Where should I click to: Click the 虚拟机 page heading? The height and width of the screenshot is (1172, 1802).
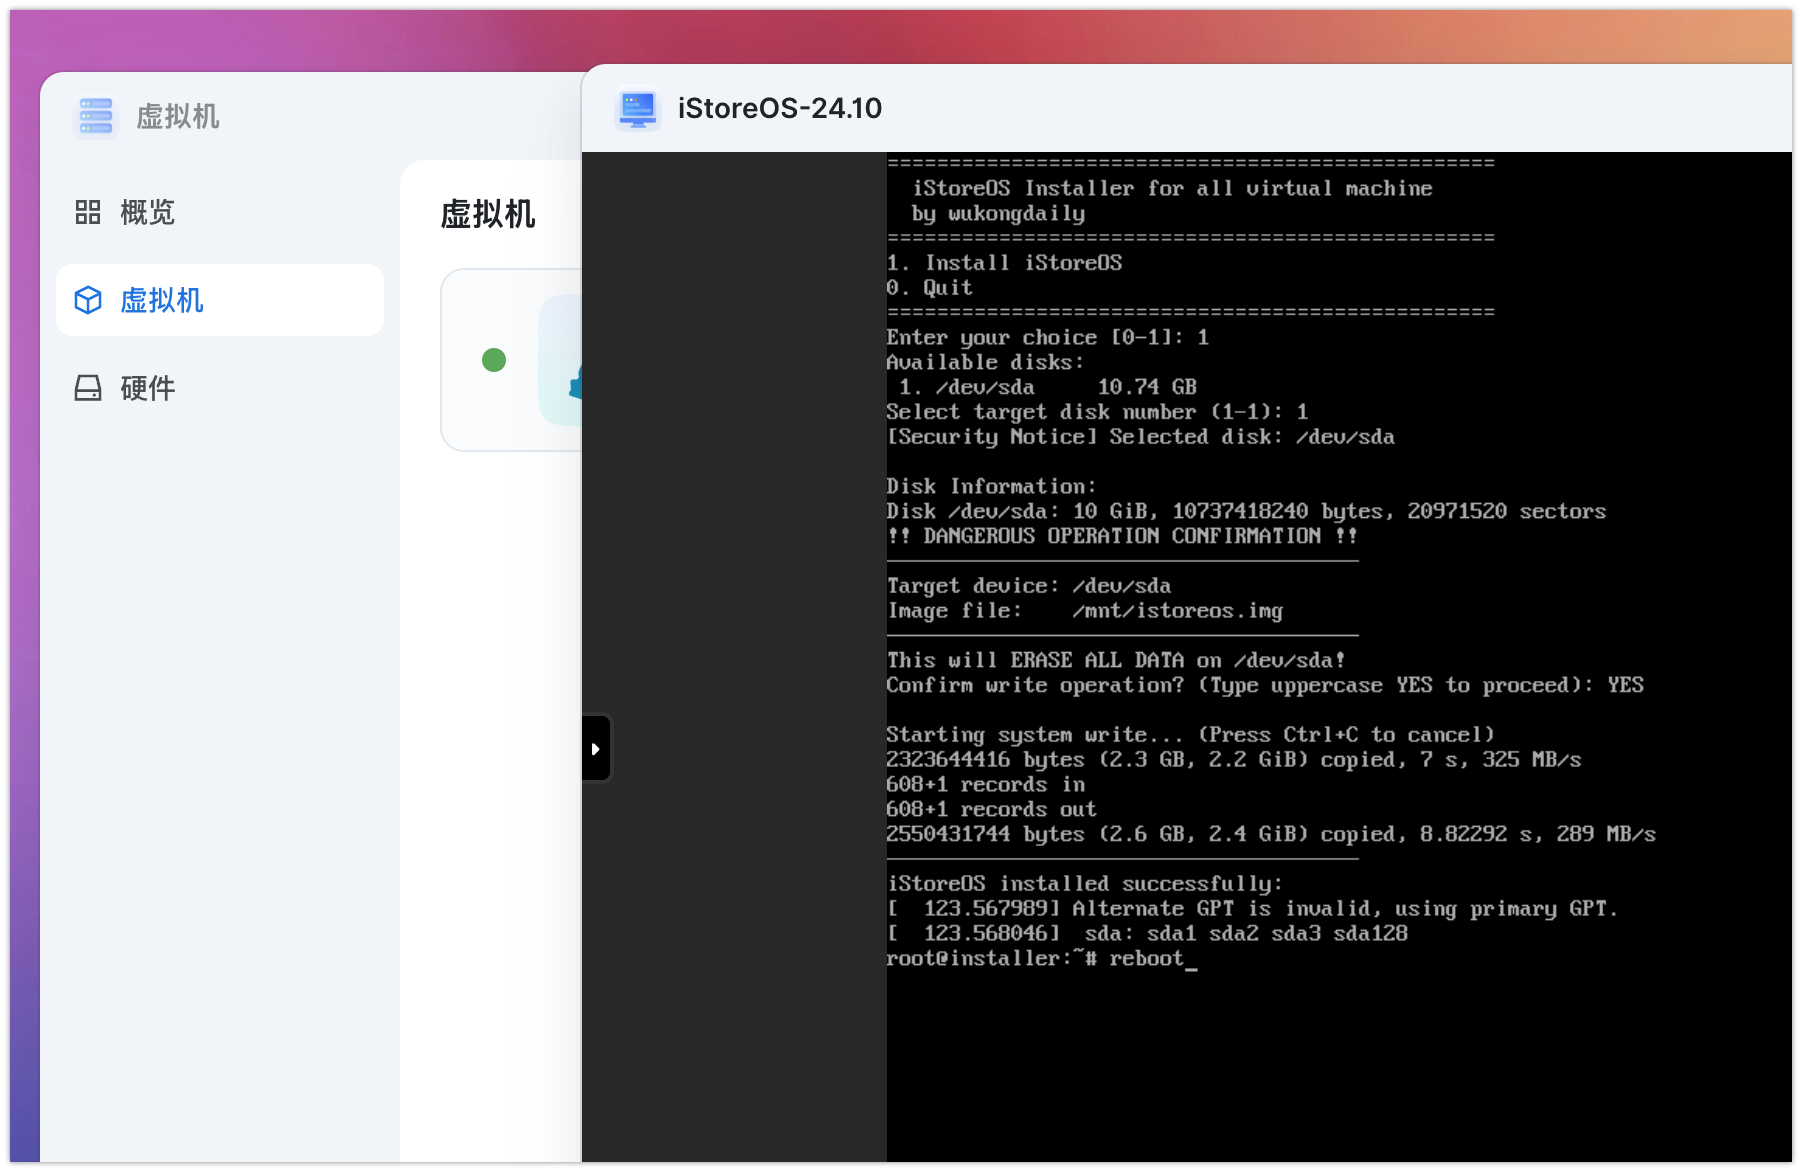tap(488, 214)
